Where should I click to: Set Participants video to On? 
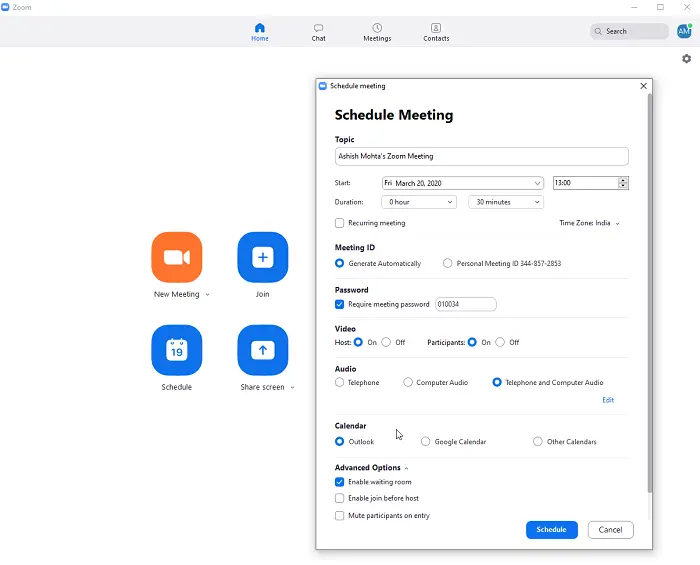click(472, 342)
